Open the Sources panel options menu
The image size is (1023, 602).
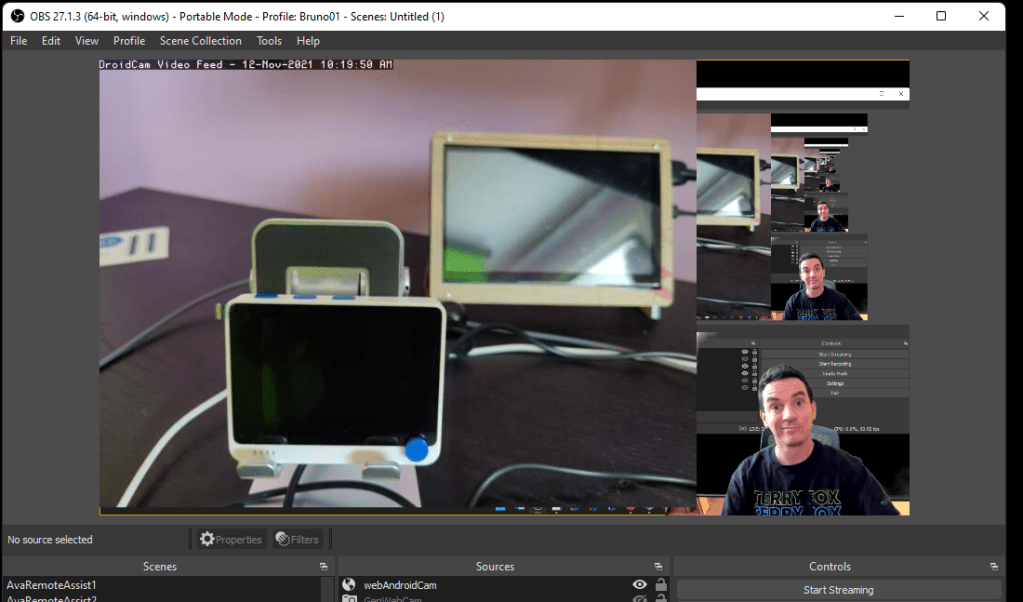pos(658,565)
